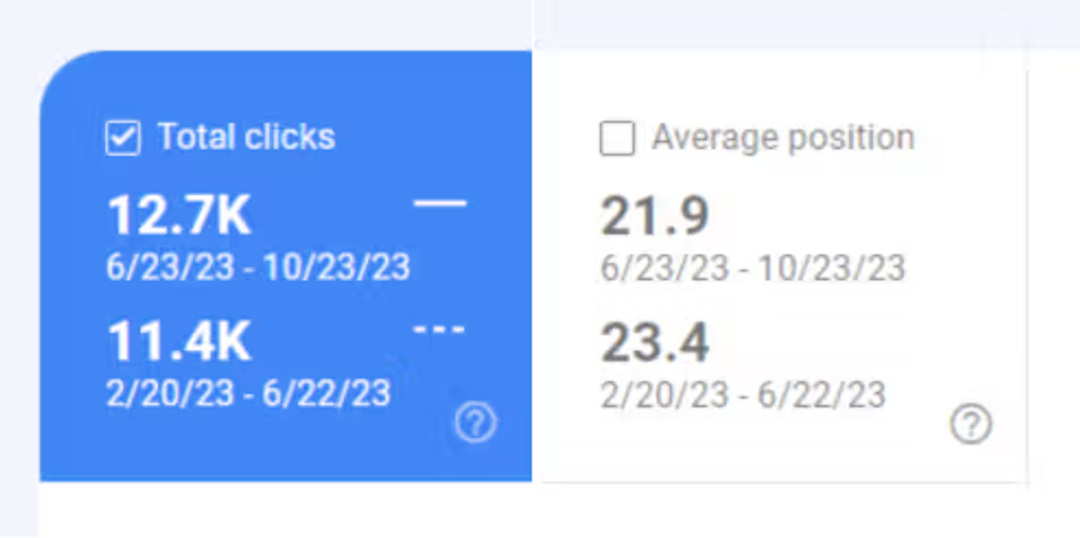1080x538 pixels.
Task: Click dashed line legend beside 11.4K
Action: (439, 329)
